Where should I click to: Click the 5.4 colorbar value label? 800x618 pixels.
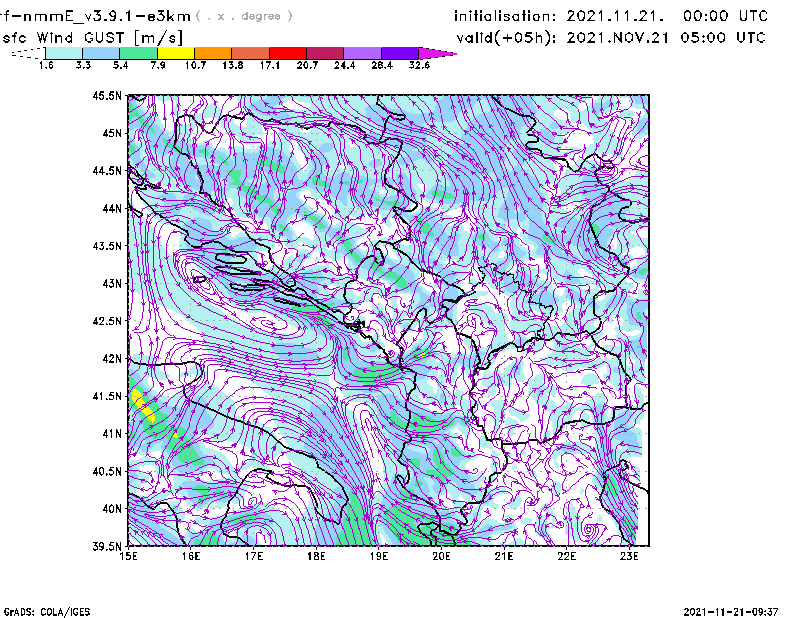tap(120, 65)
